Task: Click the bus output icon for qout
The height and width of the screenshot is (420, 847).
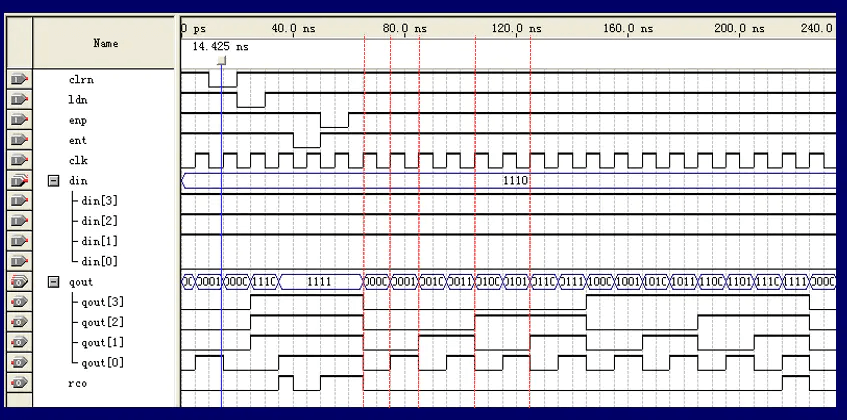Action: click(19, 282)
